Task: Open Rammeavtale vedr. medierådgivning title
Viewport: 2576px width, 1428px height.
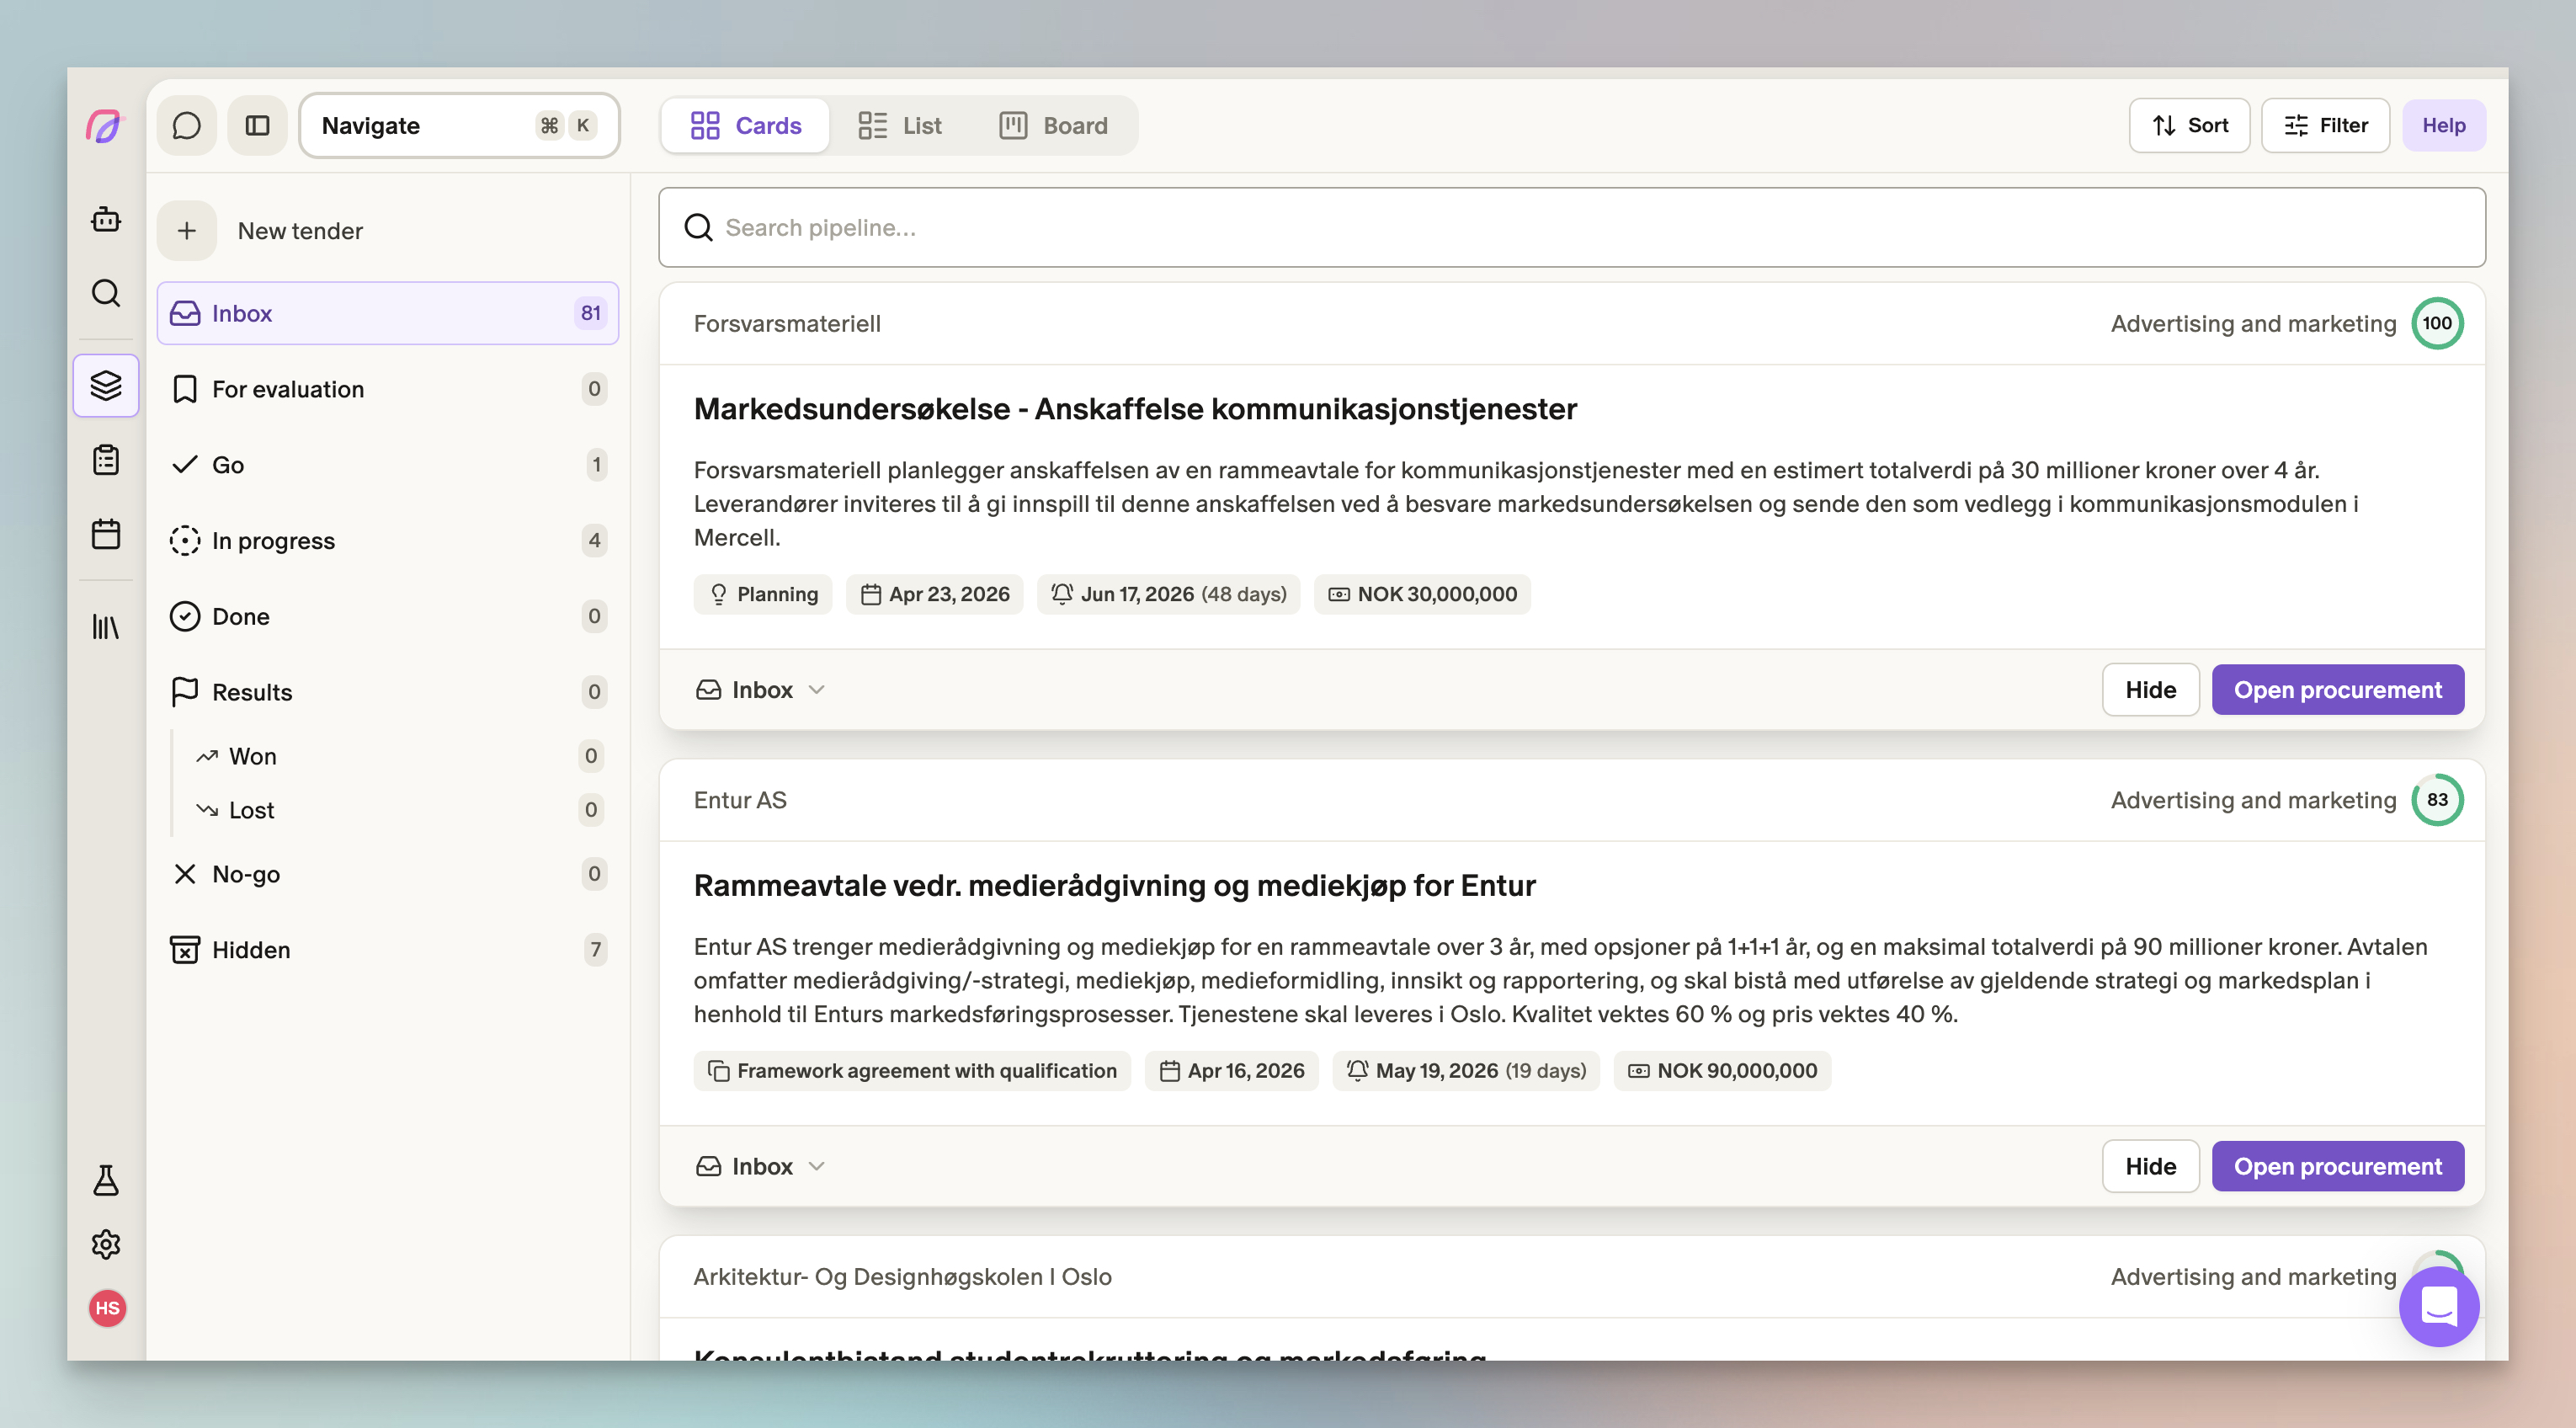Action: click(1114, 886)
